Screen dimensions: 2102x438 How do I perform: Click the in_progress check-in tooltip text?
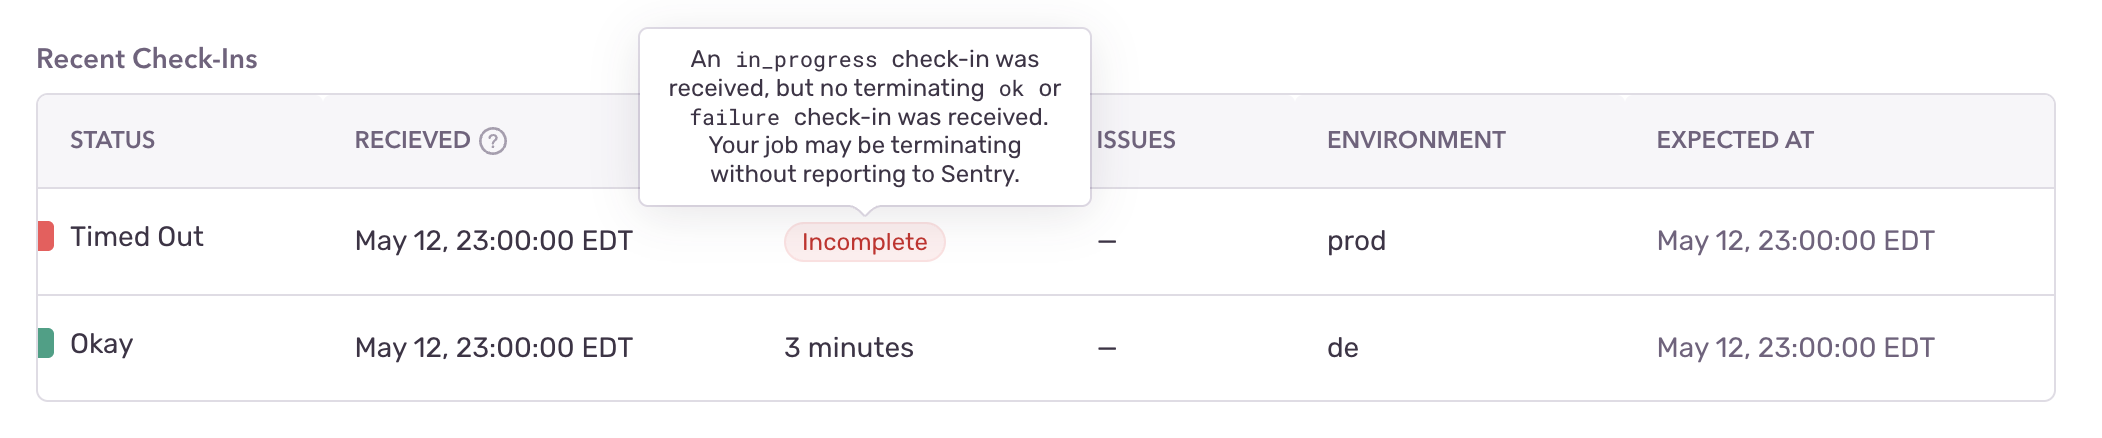coord(865,117)
